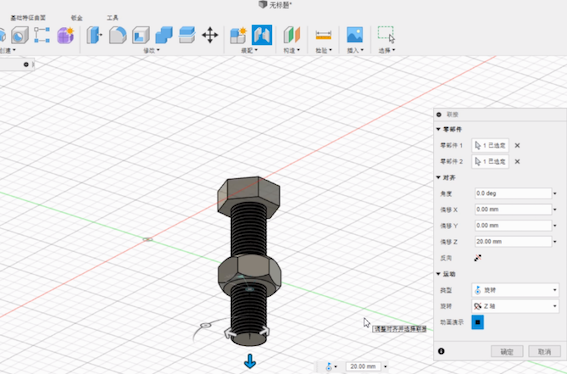The height and width of the screenshot is (374, 567).
Task: Switch to the Tools tab
Action: [x=112, y=18]
